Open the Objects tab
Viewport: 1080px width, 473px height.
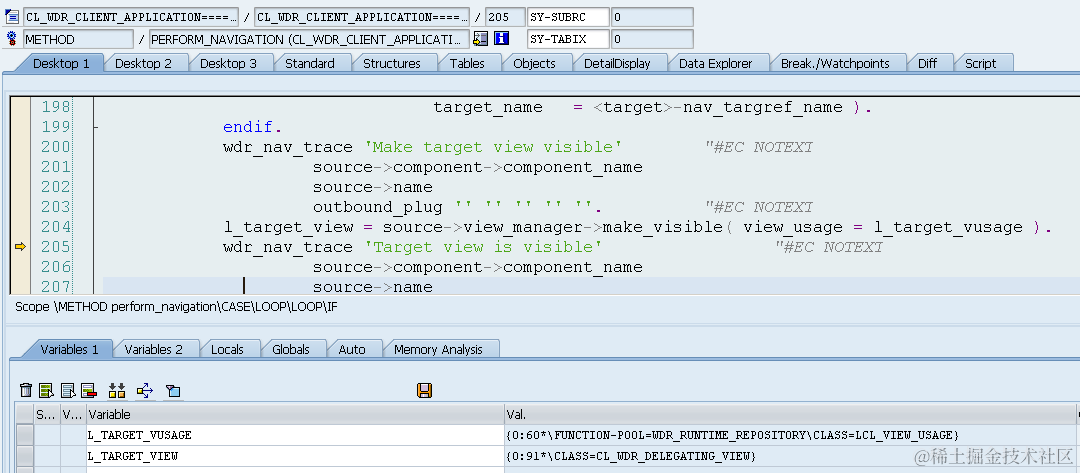coord(534,63)
